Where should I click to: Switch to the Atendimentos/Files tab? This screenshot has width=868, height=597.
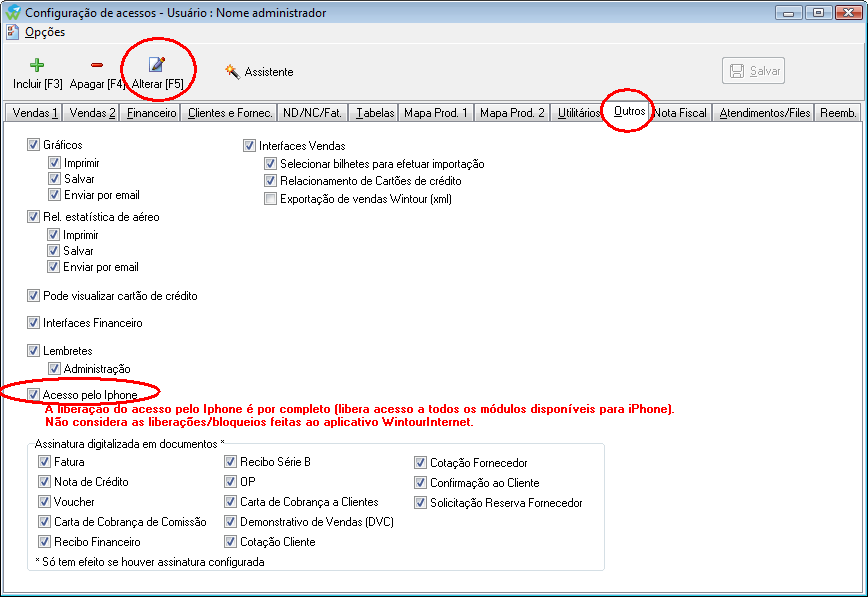pyautogui.click(x=764, y=113)
